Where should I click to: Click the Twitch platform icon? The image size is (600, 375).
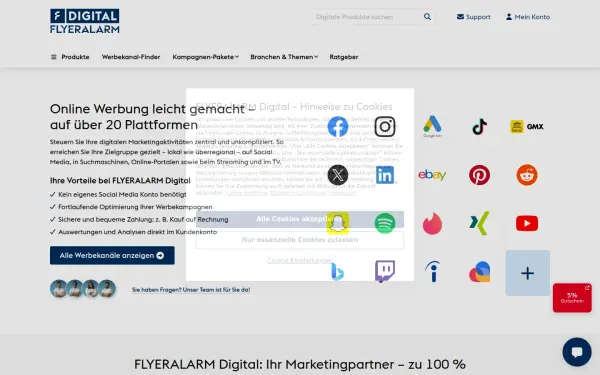pyautogui.click(x=385, y=272)
